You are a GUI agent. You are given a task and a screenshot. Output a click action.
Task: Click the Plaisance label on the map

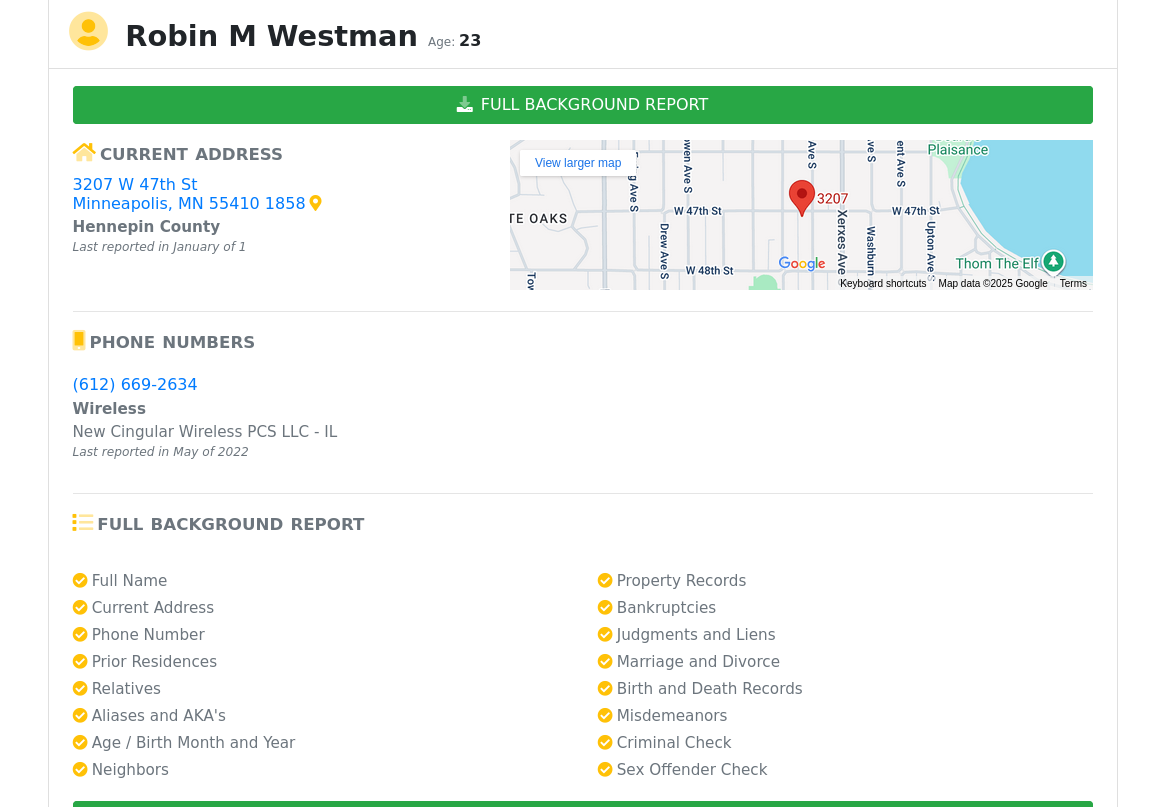pyautogui.click(x=958, y=150)
